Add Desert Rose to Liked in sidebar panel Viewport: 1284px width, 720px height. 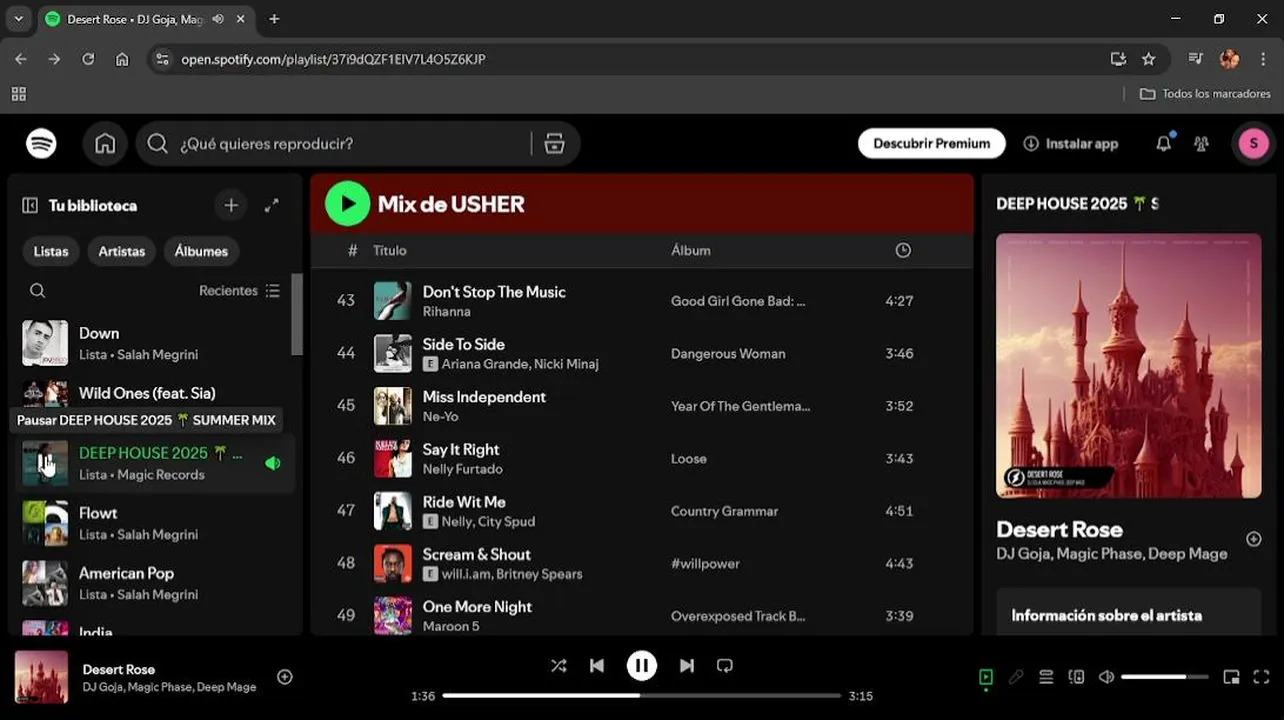[x=1253, y=539]
